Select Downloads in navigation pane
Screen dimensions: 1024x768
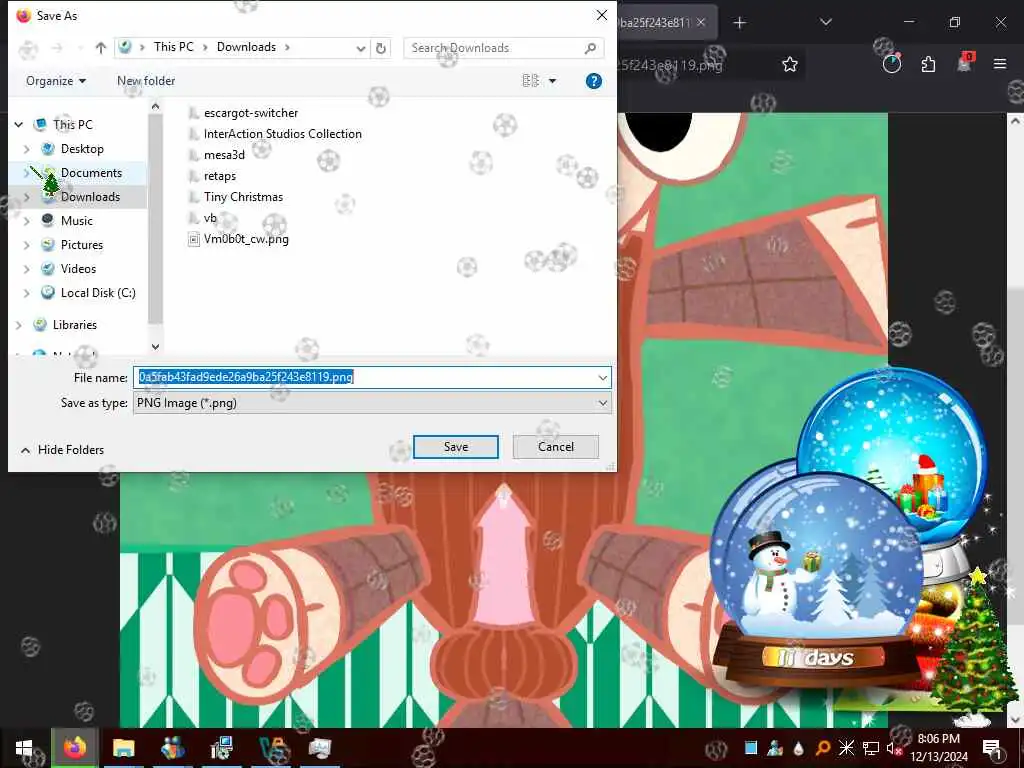click(x=90, y=197)
